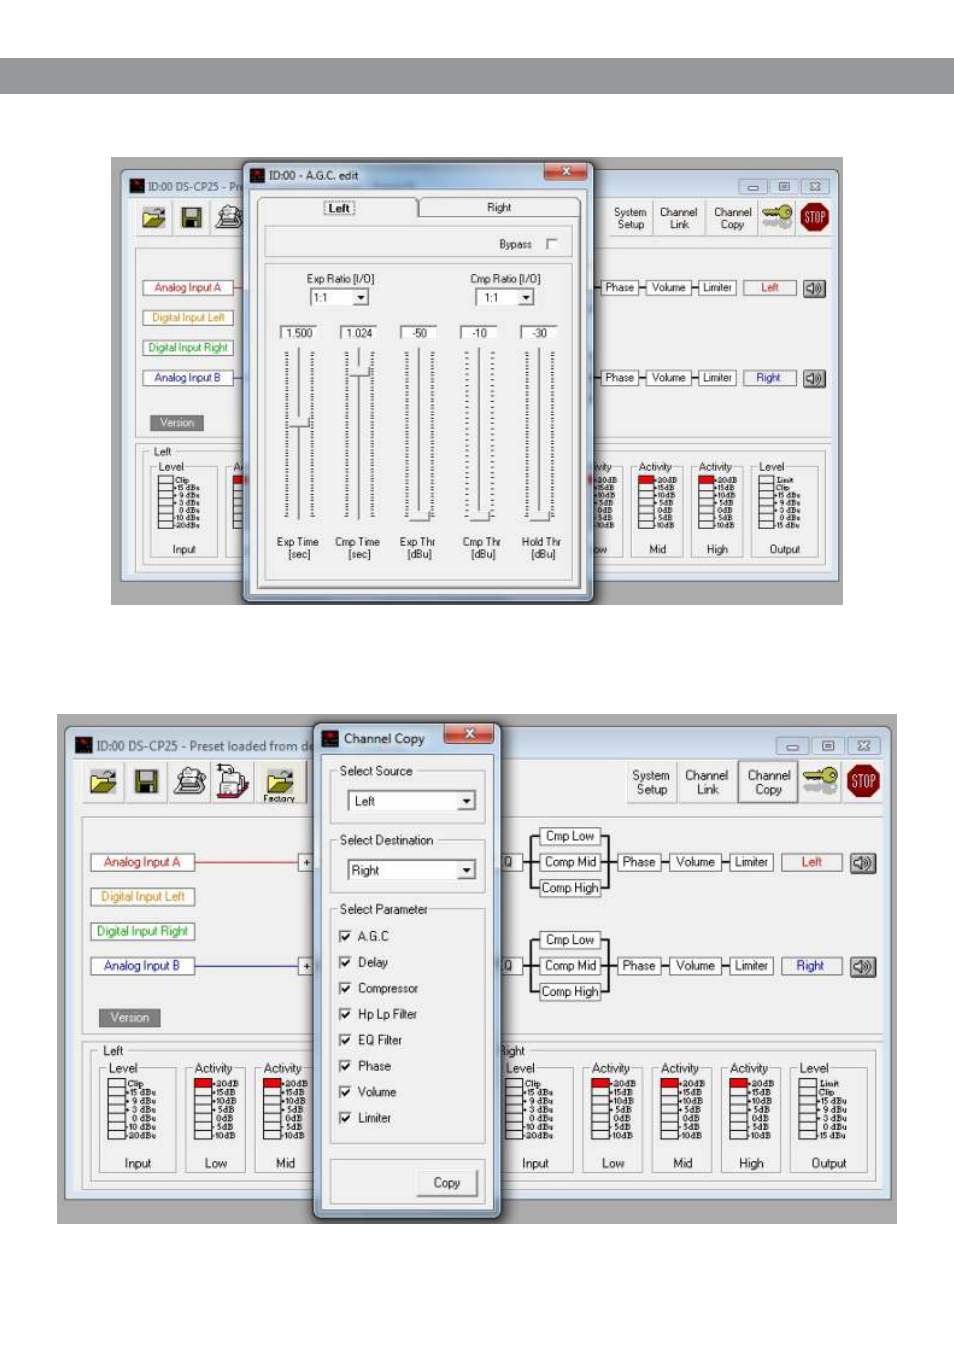Click STOP icon in upper window

pos(815,217)
